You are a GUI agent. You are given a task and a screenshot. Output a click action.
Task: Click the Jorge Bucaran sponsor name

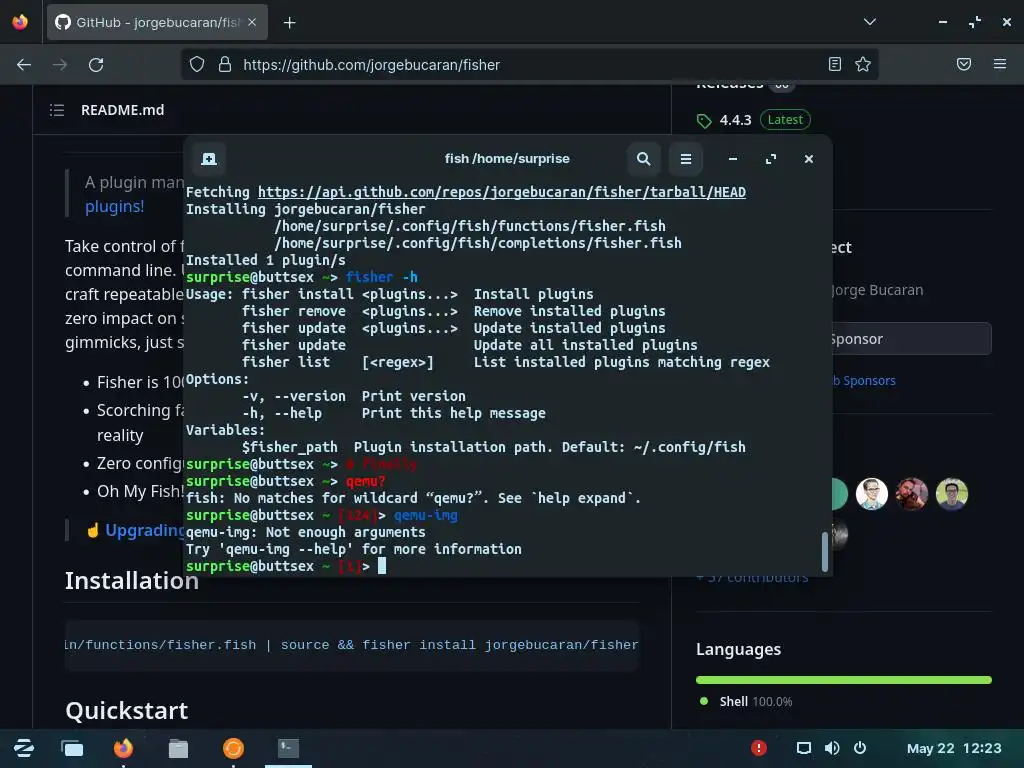pos(877,290)
